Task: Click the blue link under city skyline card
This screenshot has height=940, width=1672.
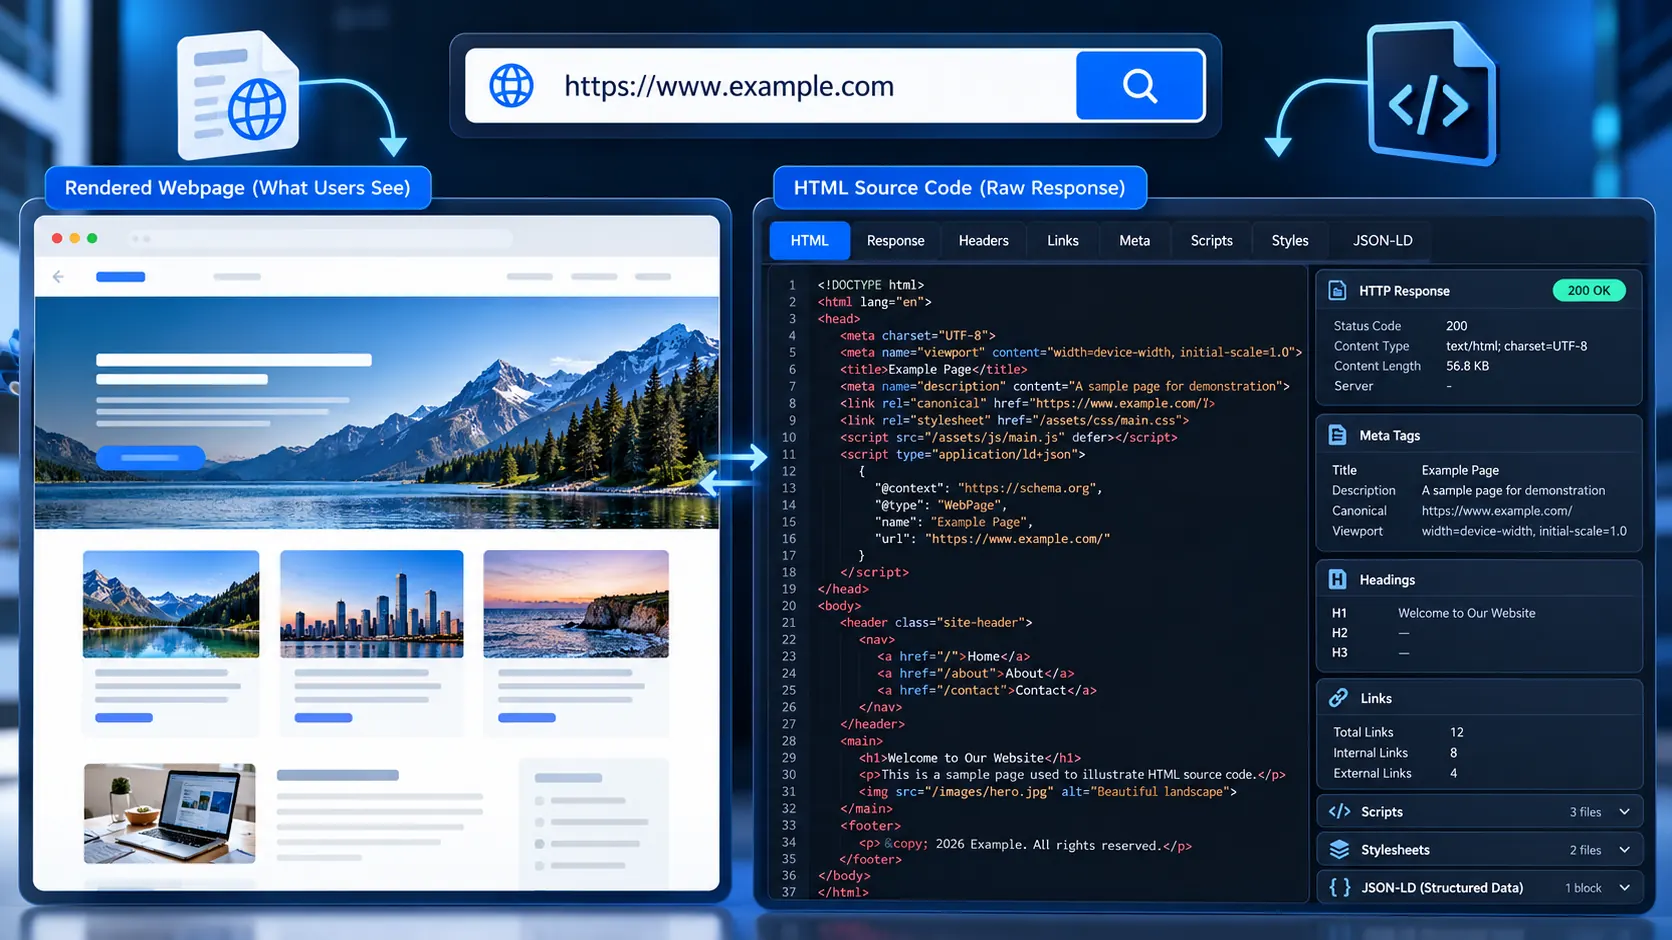Action: pyautogui.click(x=324, y=718)
